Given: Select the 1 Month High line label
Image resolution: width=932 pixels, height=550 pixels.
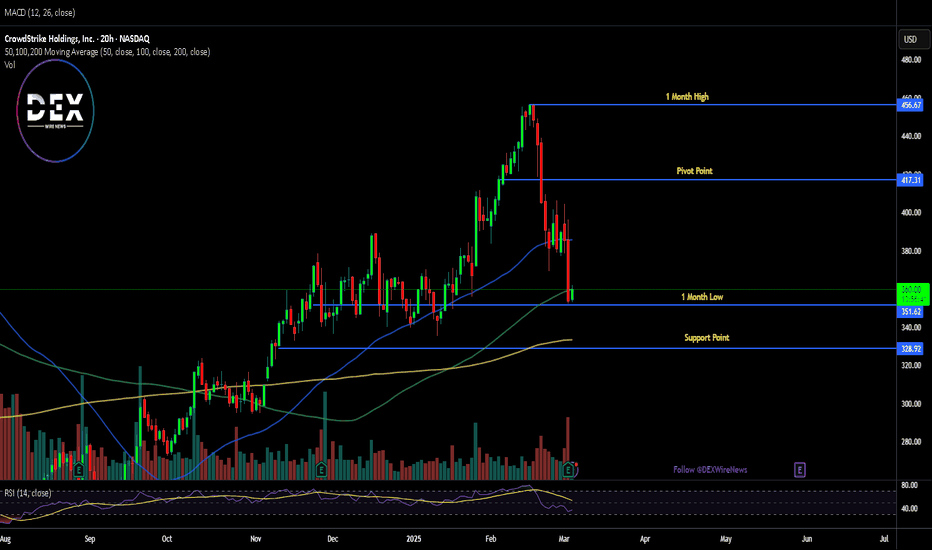Looking at the screenshot, I should click(x=687, y=96).
